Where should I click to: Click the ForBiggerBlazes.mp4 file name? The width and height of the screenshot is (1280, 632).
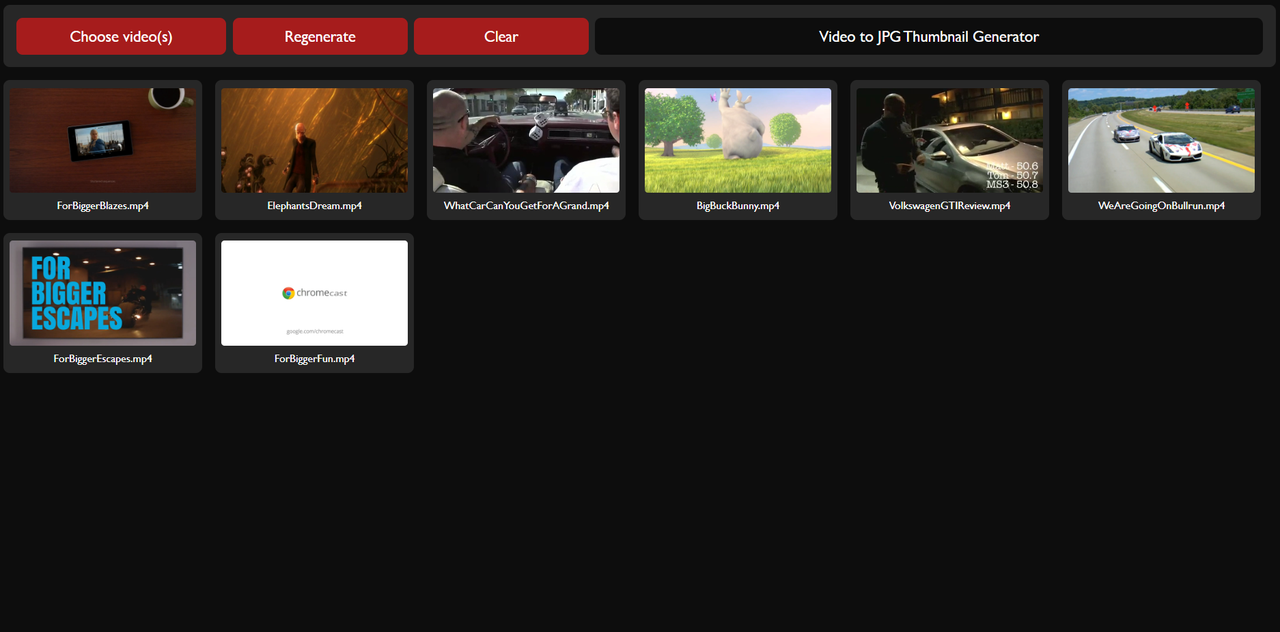click(103, 206)
